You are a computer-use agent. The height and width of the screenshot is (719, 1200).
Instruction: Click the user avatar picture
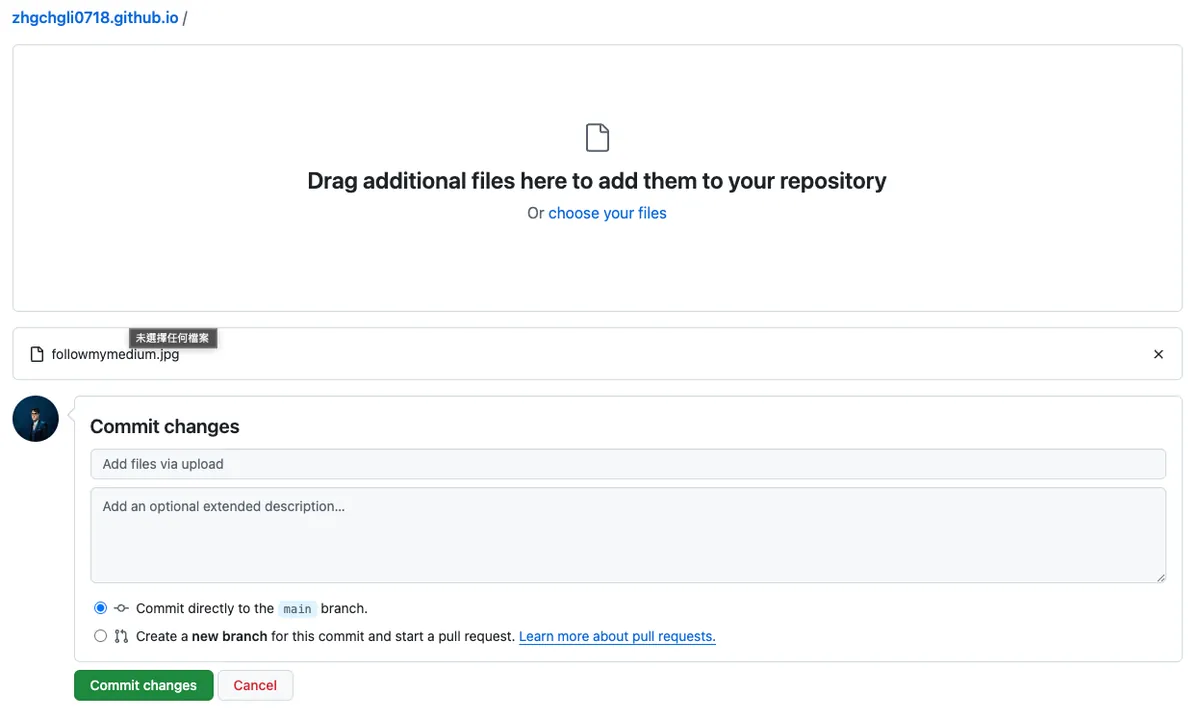36,418
